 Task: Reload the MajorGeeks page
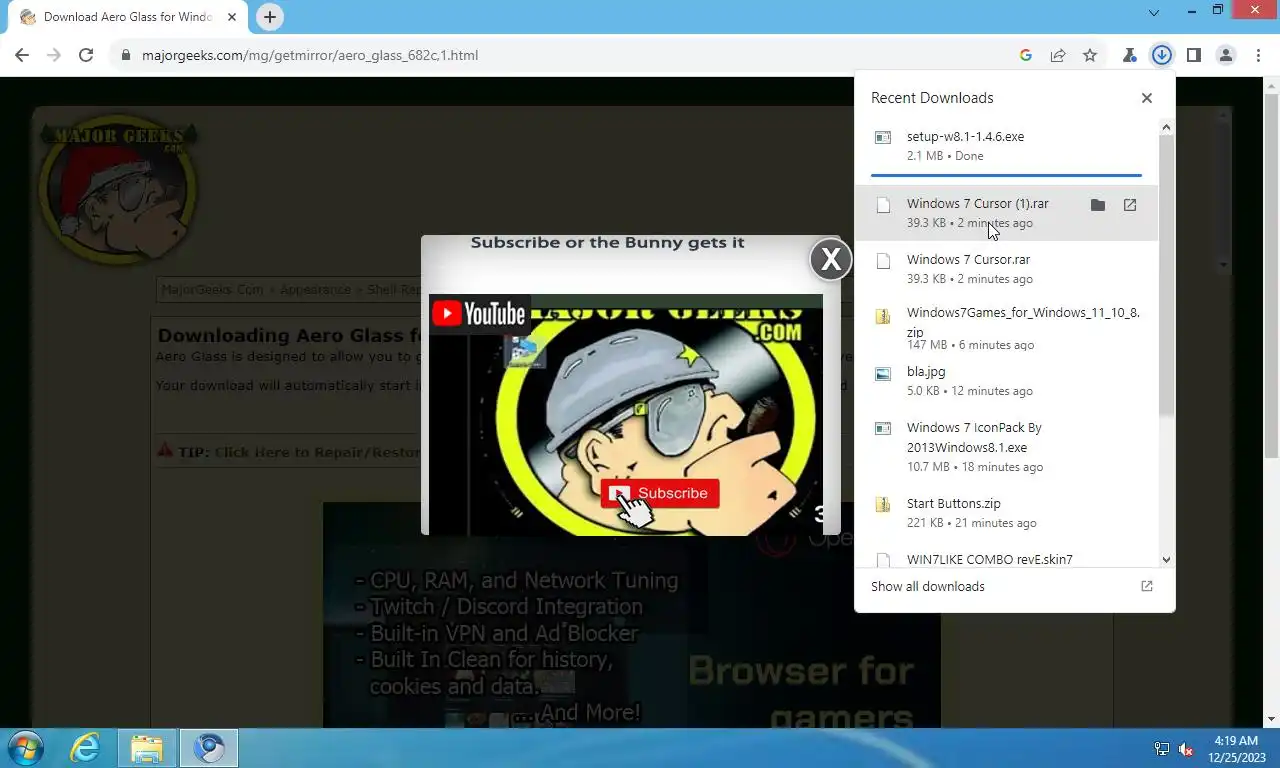(86, 55)
